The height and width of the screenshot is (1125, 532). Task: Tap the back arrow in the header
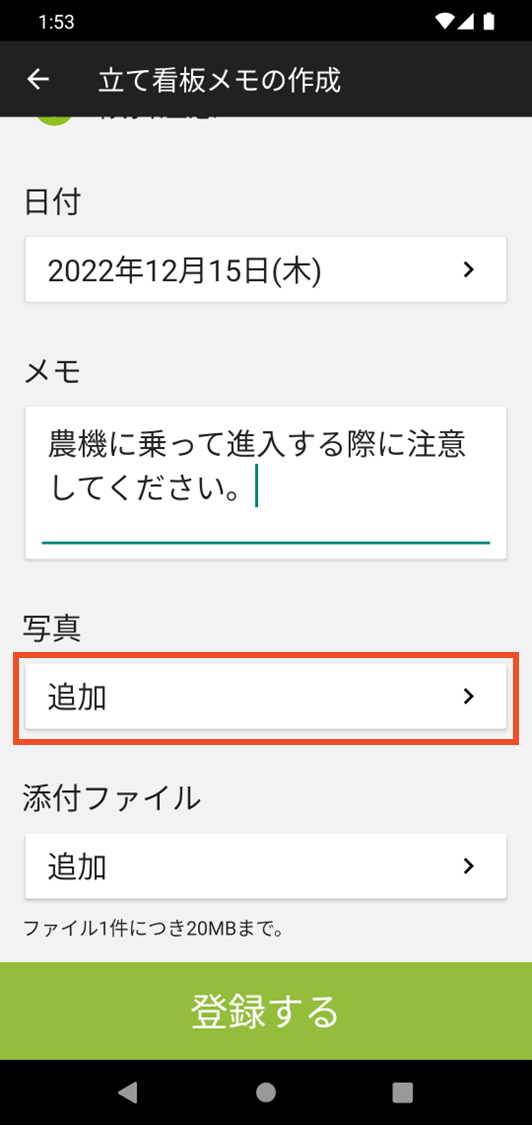tap(37, 80)
